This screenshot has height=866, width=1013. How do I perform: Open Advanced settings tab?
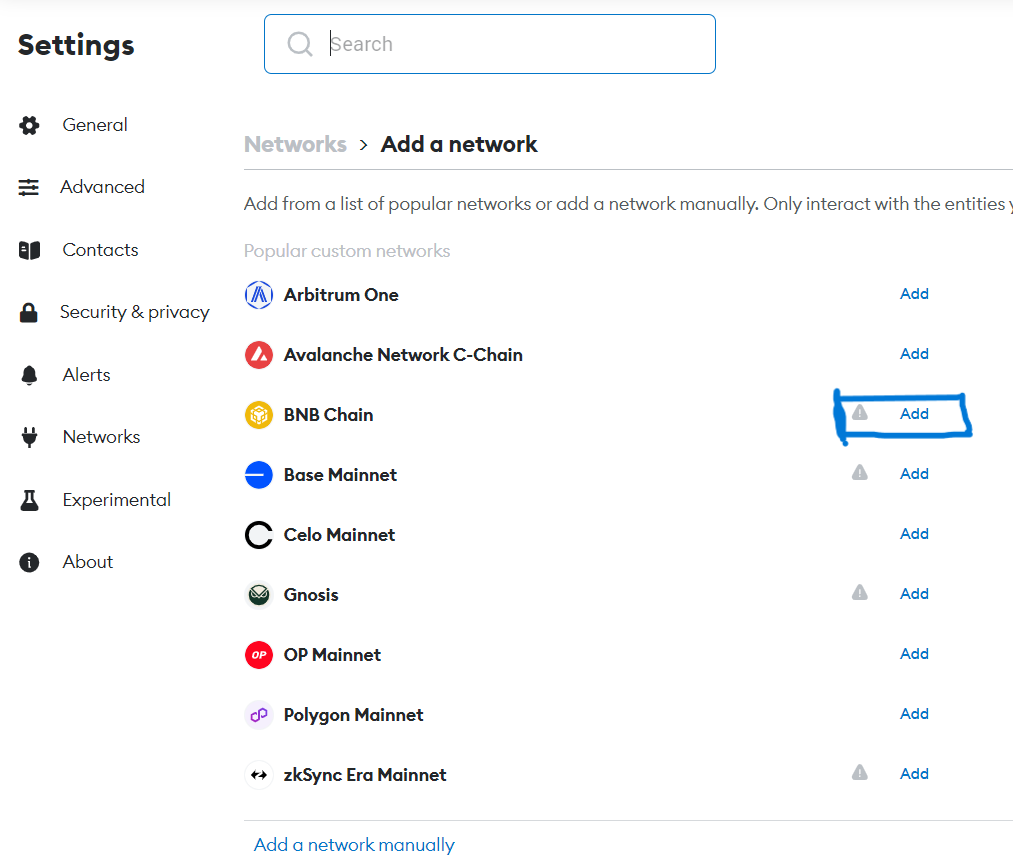coord(102,187)
